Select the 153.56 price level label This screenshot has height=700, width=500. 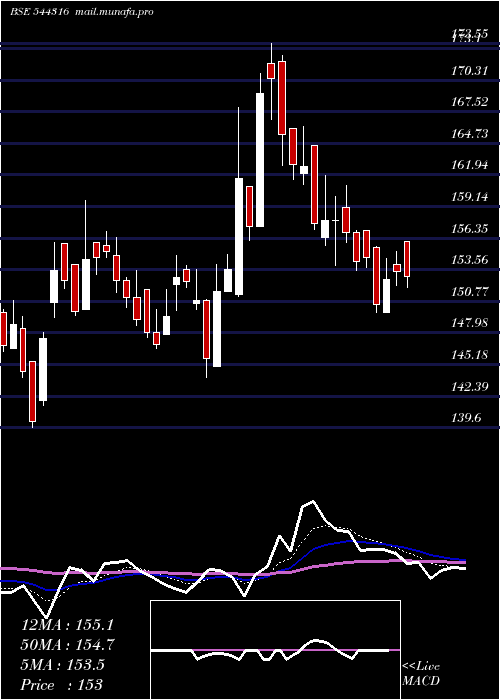pos(471,260)
